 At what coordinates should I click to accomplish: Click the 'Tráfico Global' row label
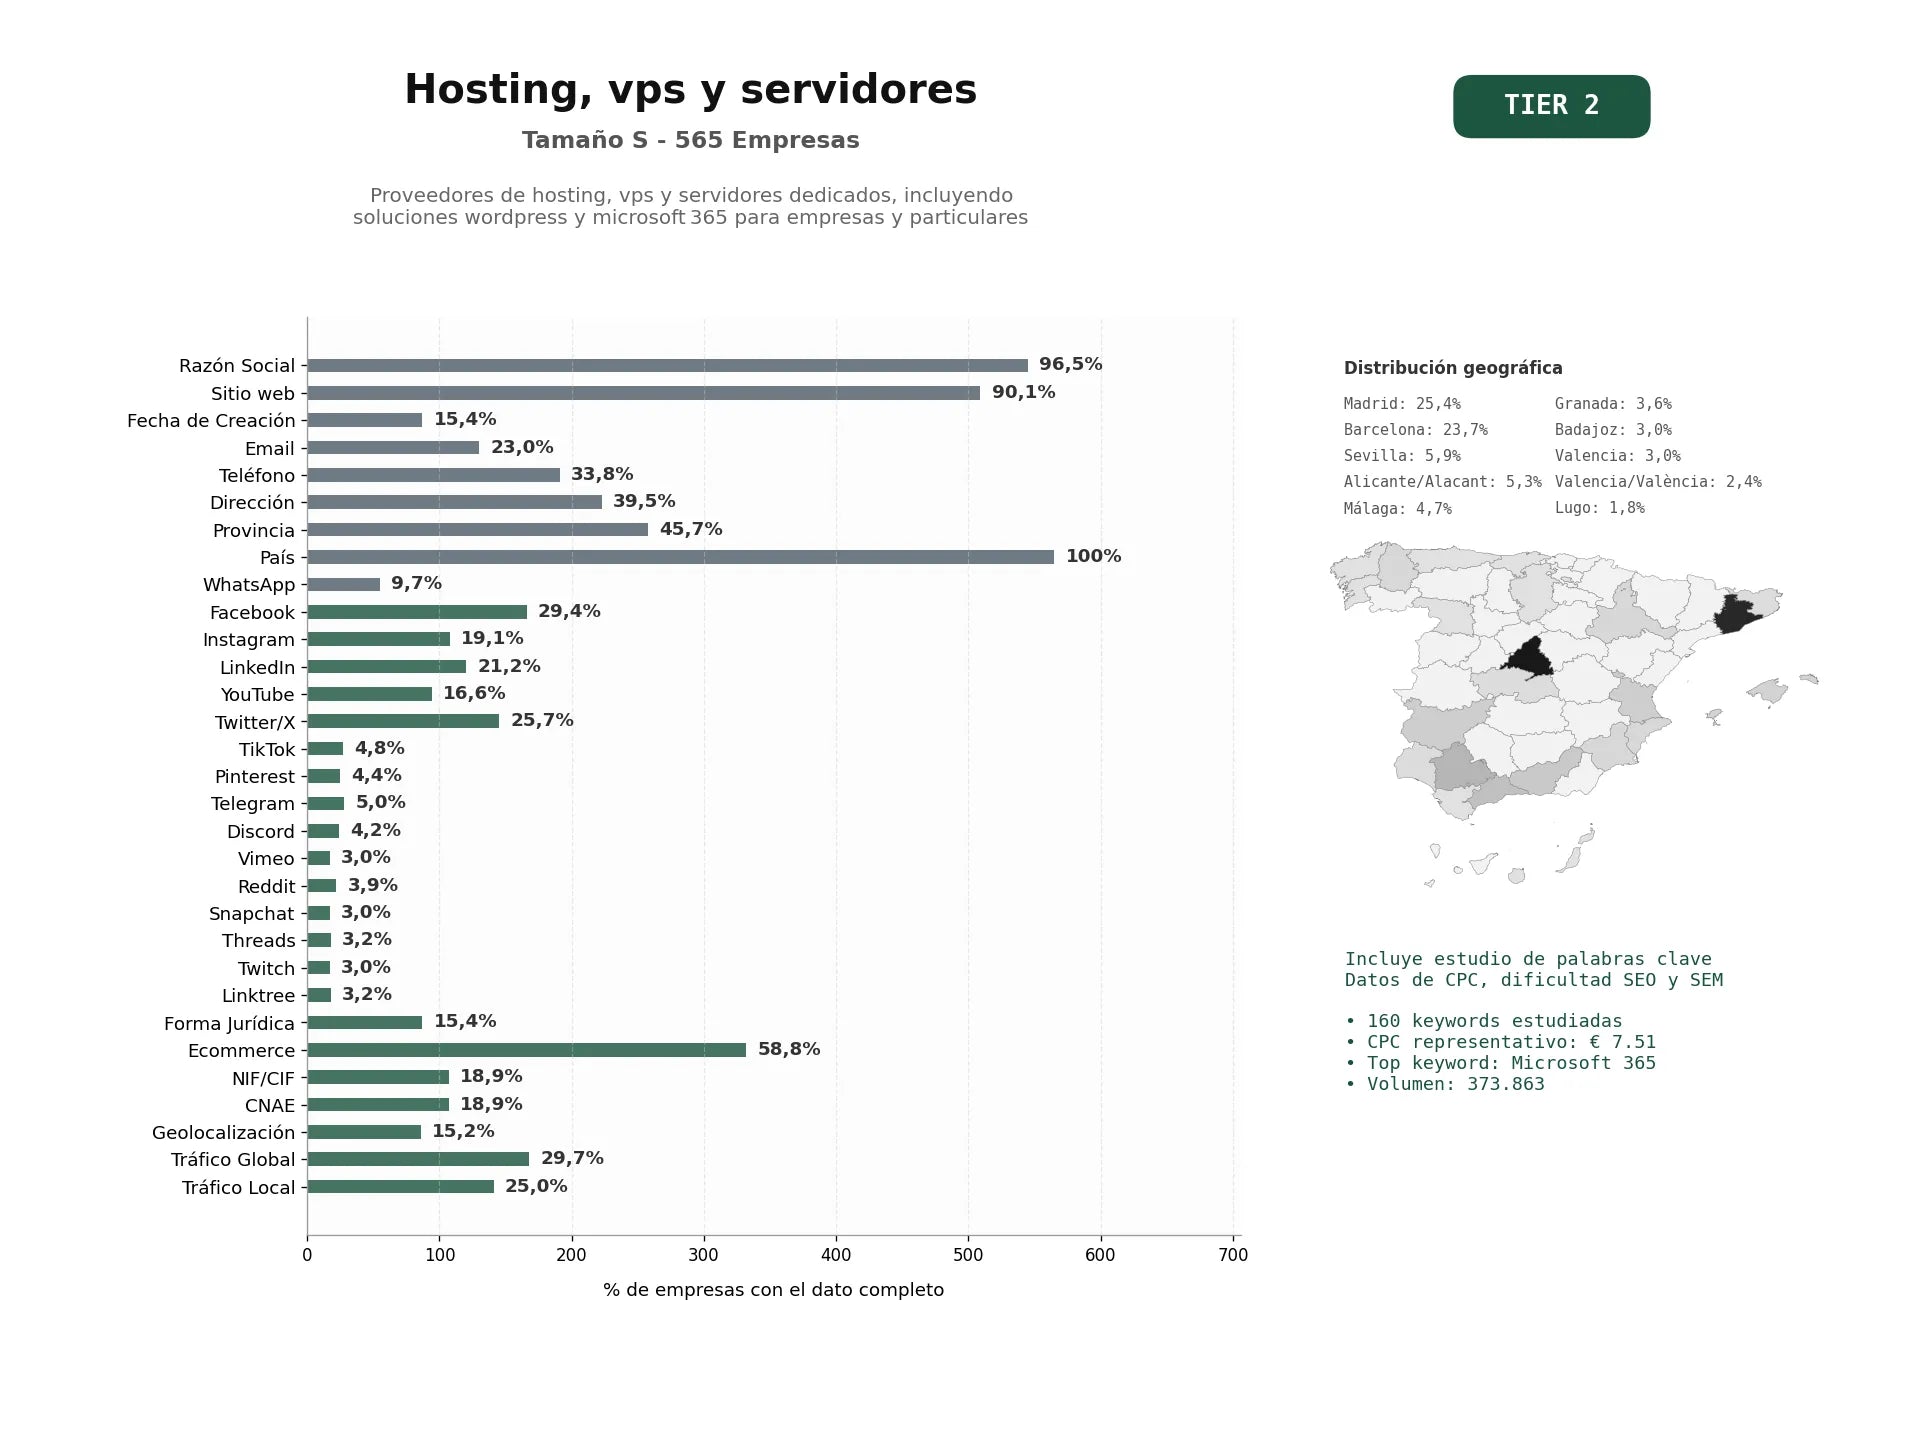tap(233, 1160)
